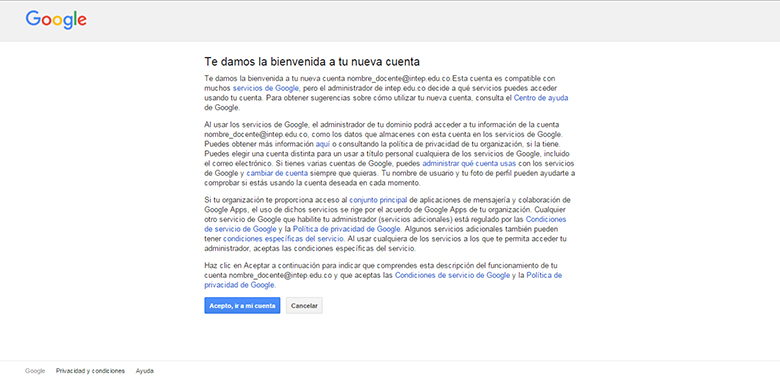Follow the 'aquí' more information link
Image resolution: width=780 pixels, height=377 pixels.
pos(323,144)
